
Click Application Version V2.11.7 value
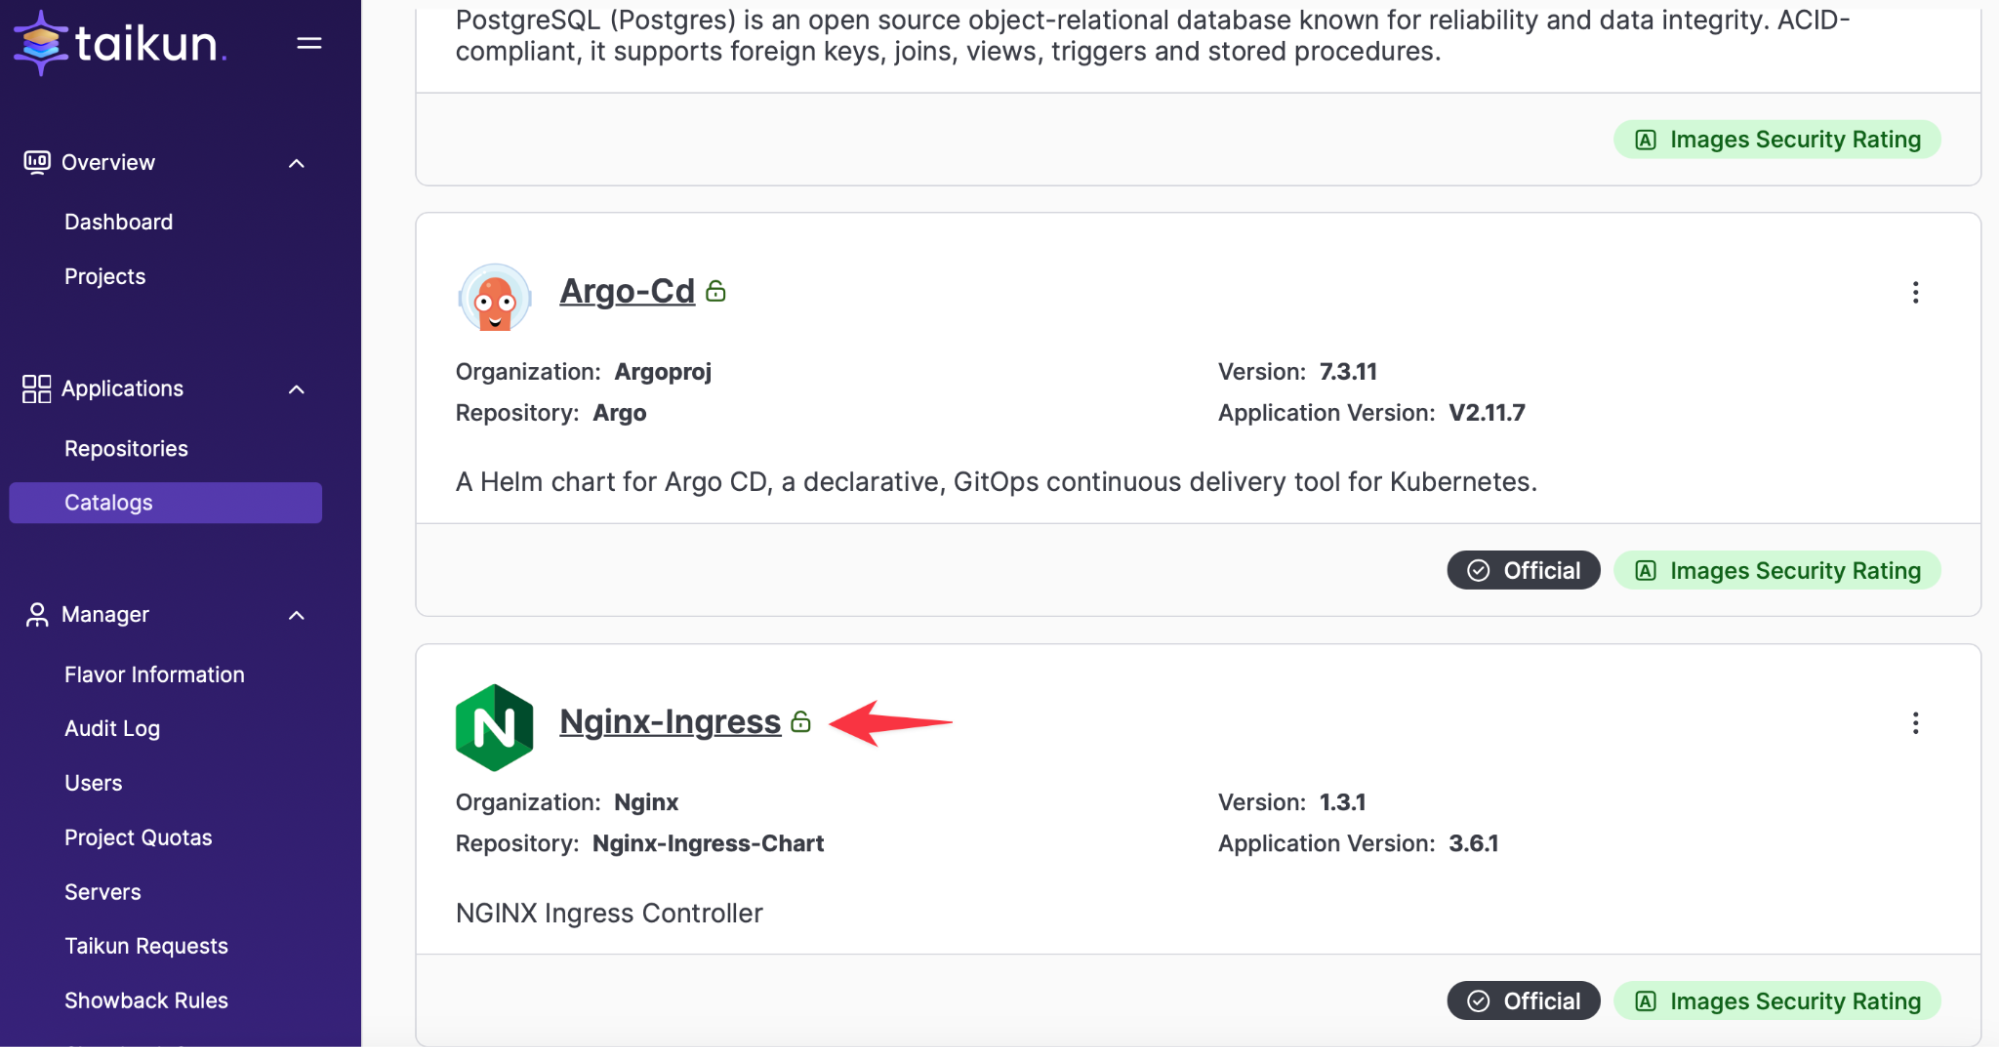(1487, 413)
